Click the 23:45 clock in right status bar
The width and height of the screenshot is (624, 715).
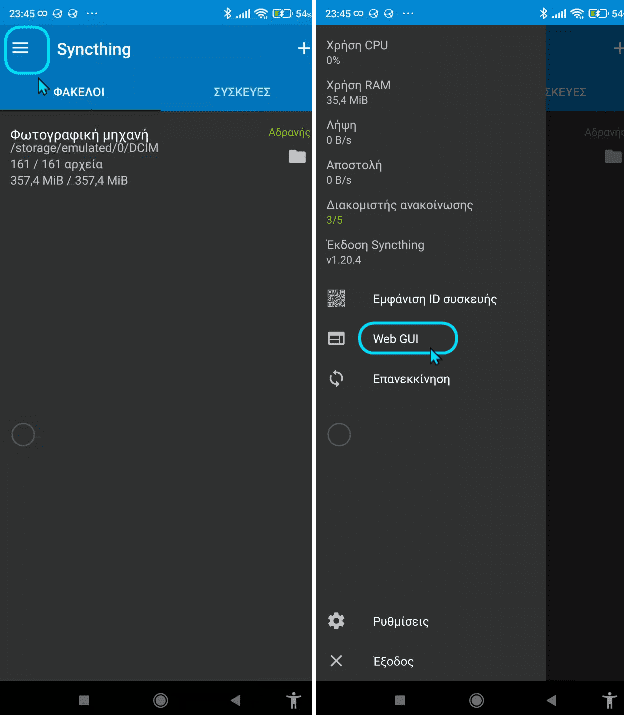[x=338, y=14]
